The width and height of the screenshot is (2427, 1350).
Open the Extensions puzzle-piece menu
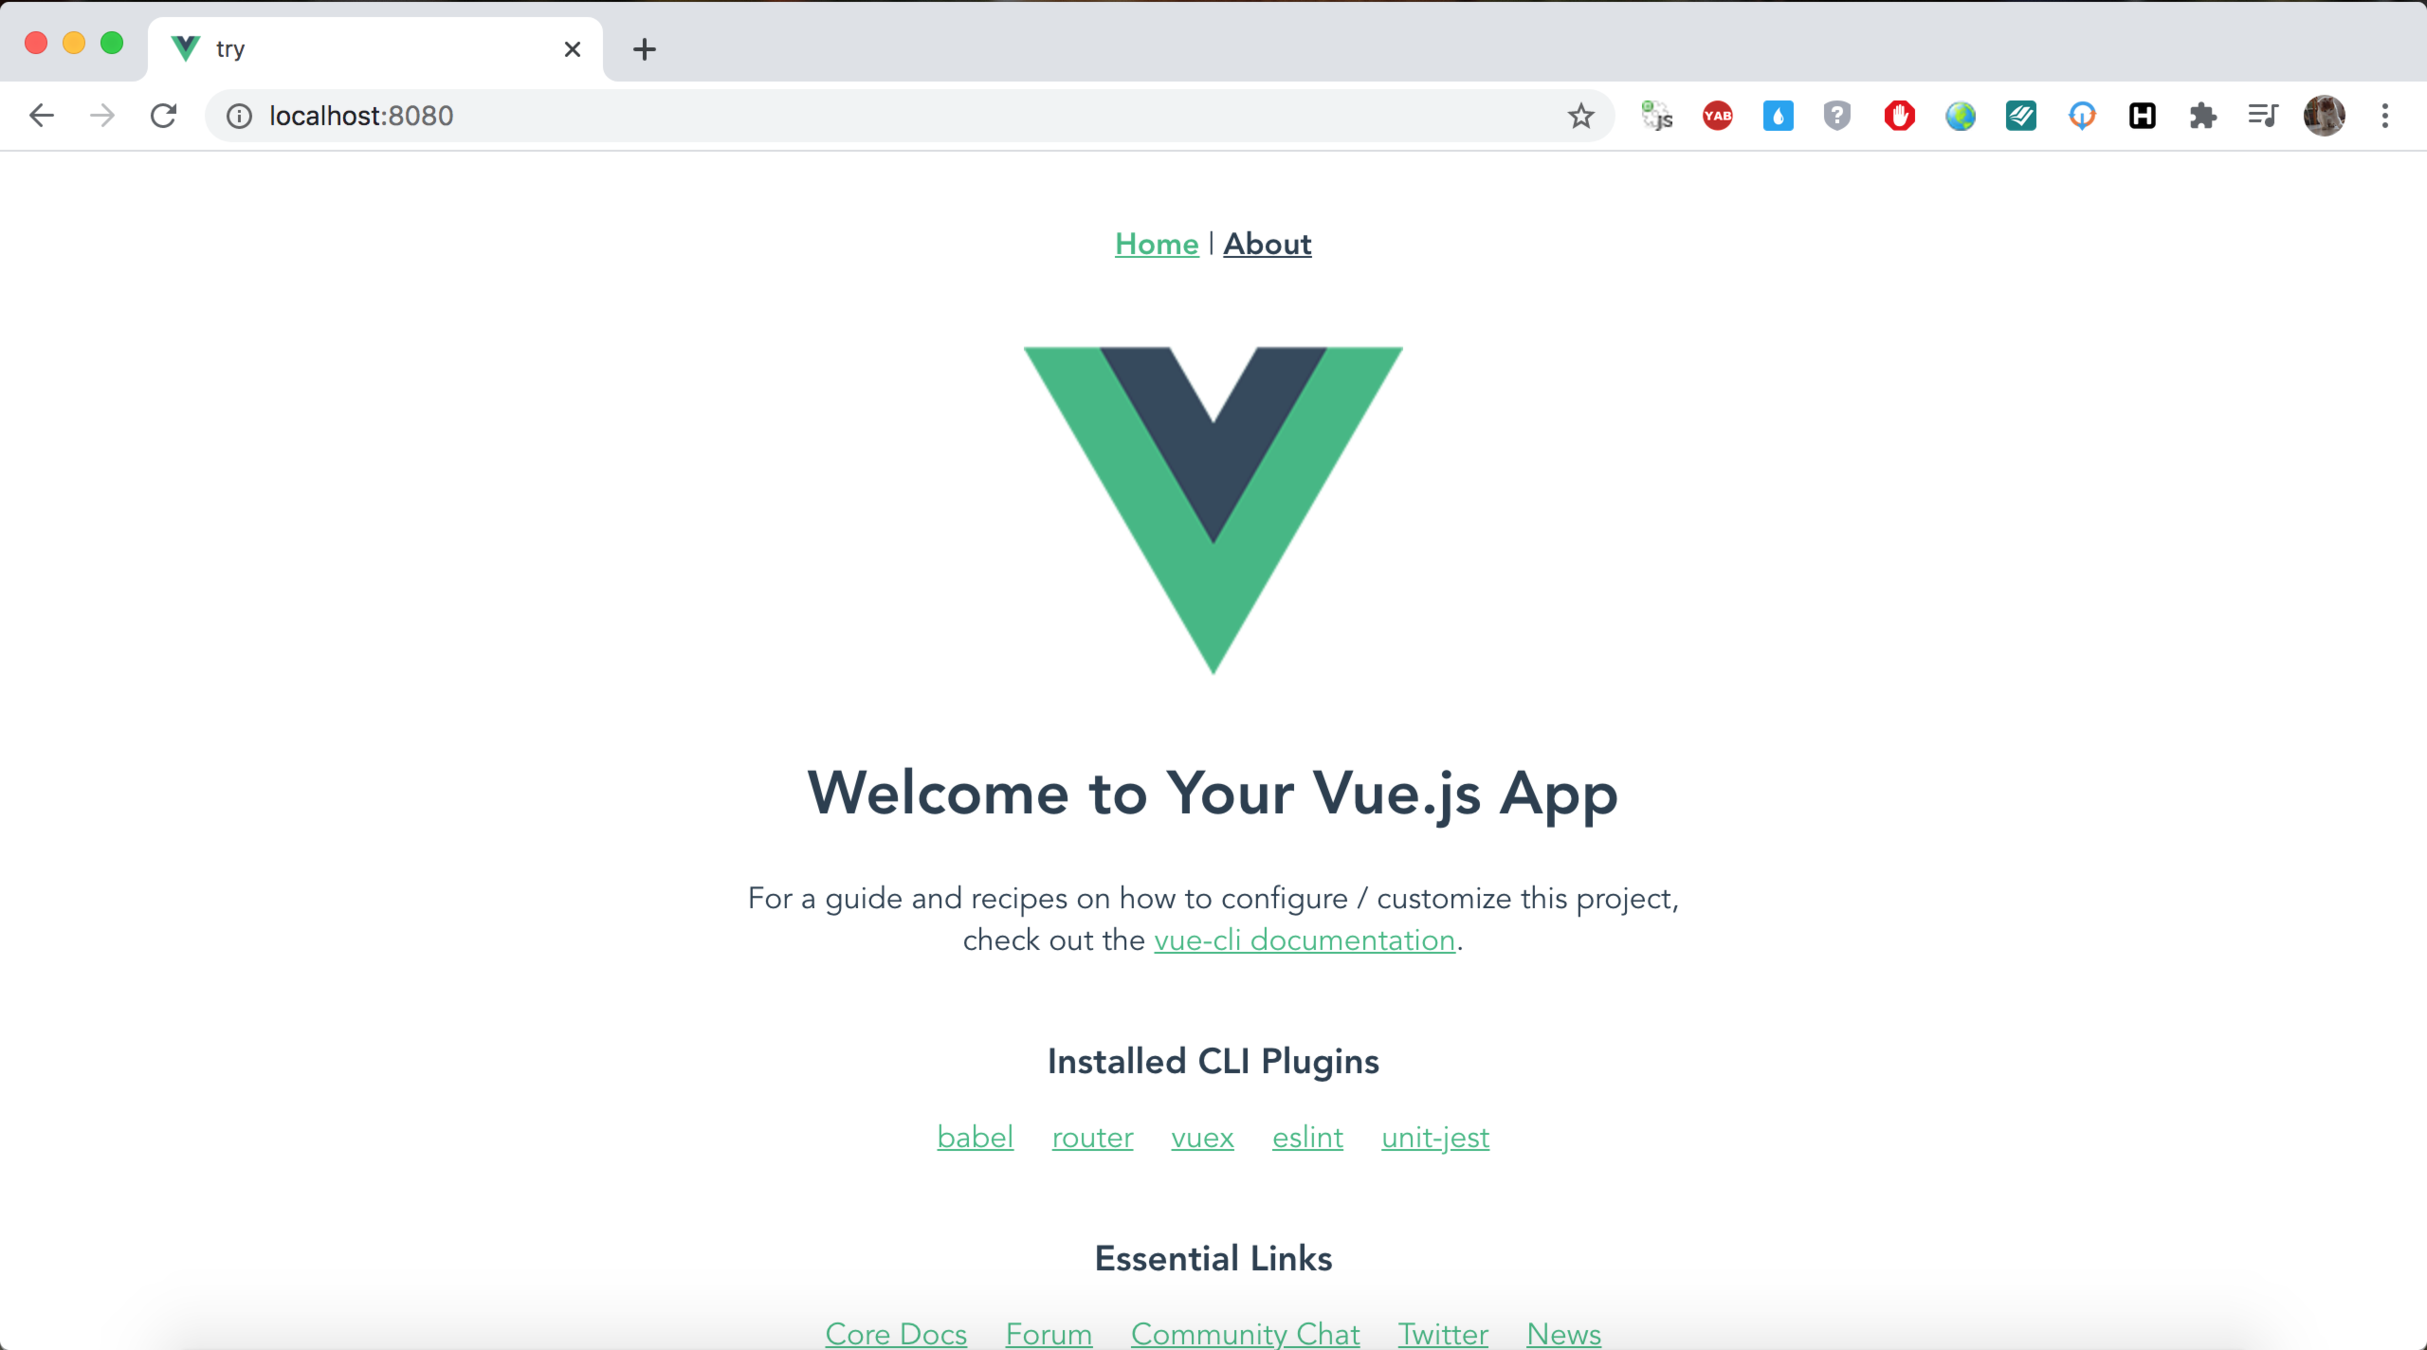[x=2202, y=116]
